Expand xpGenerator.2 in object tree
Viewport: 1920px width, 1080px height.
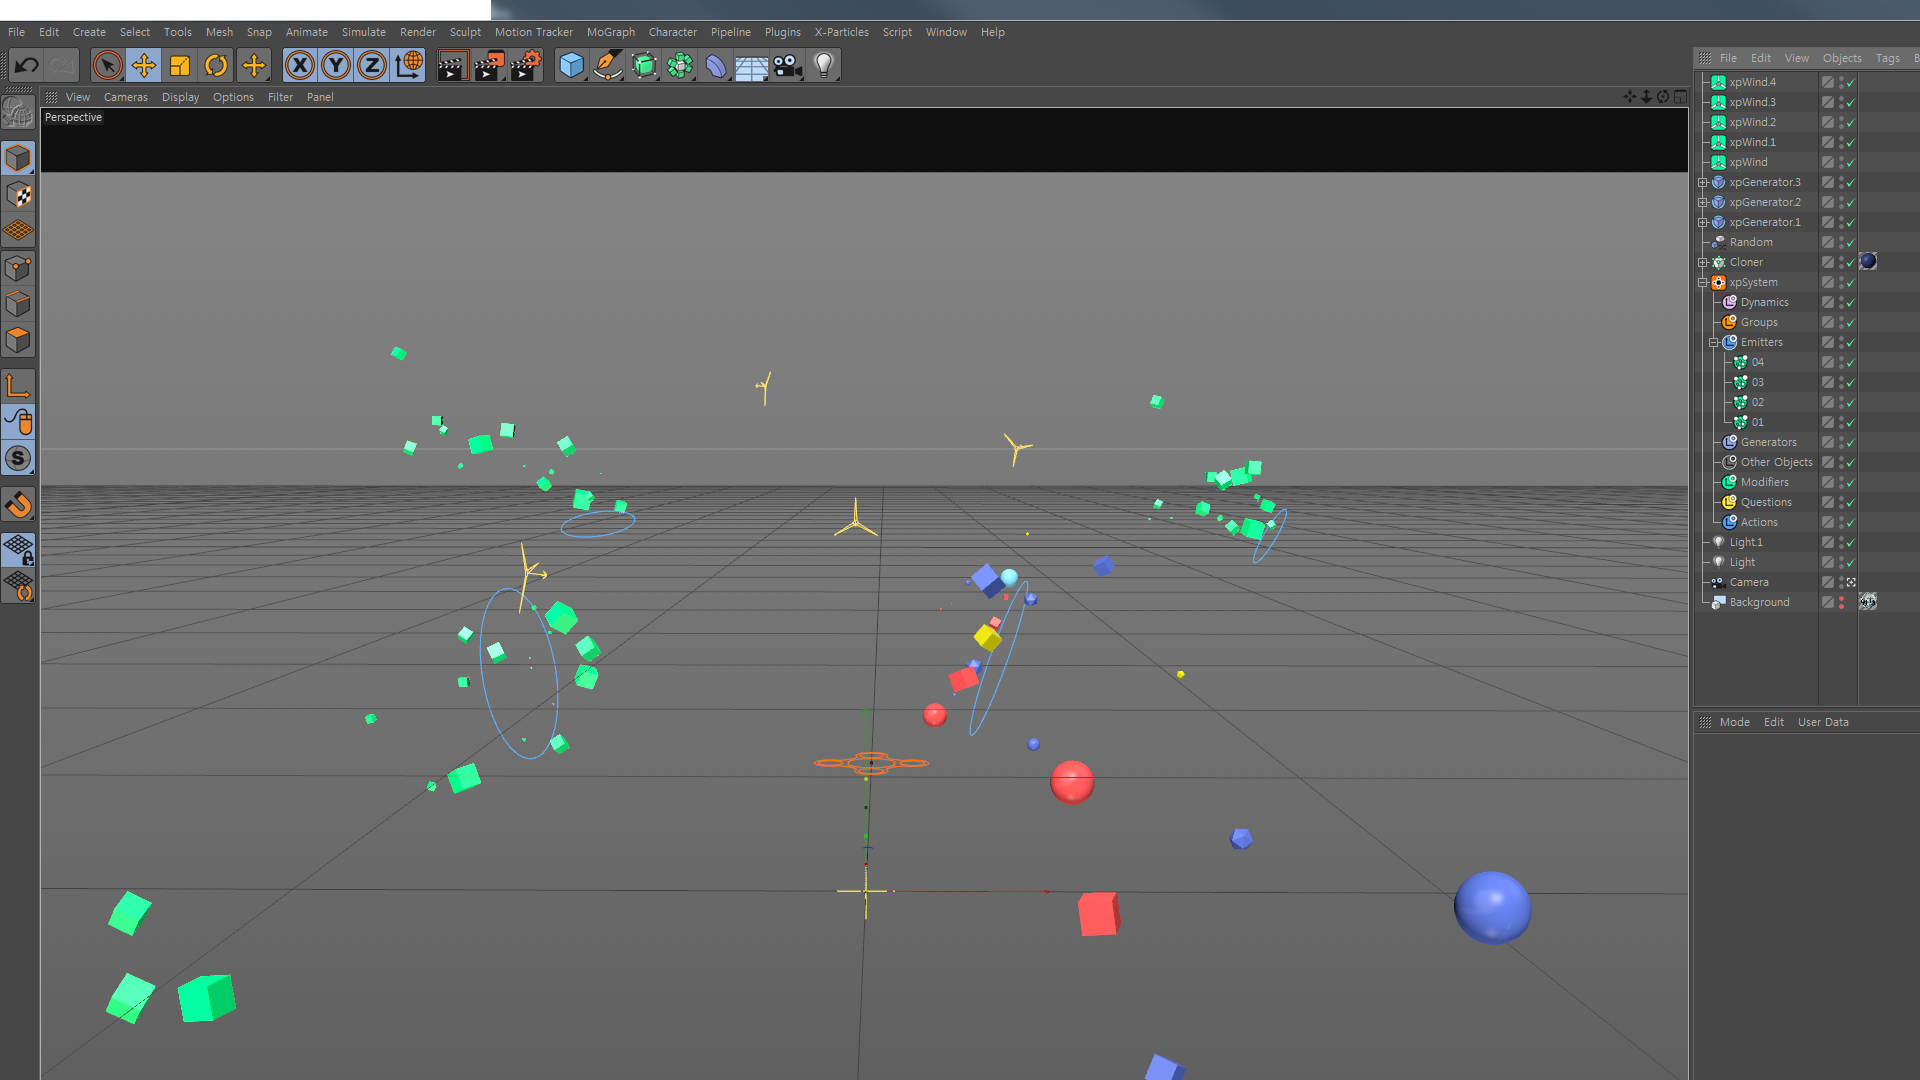point(1702,202)
